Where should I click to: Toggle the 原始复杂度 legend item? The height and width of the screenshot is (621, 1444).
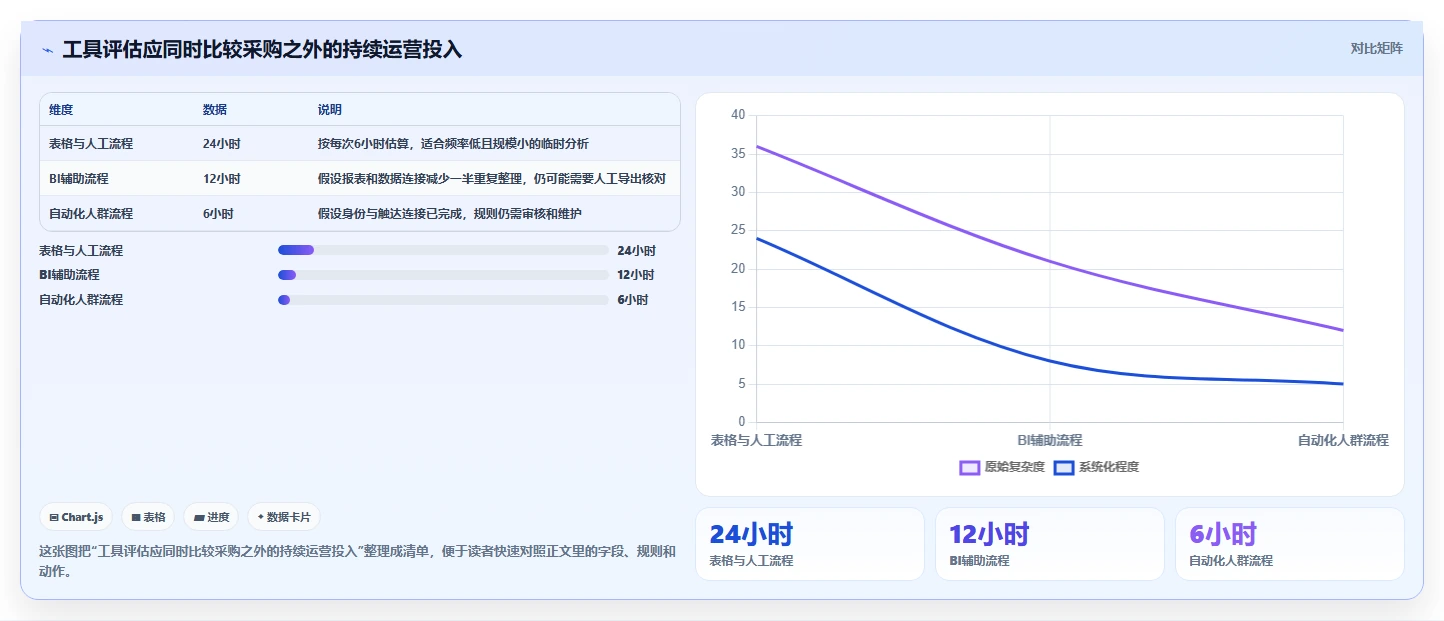pyautogui.click(x=1001, y=467)
